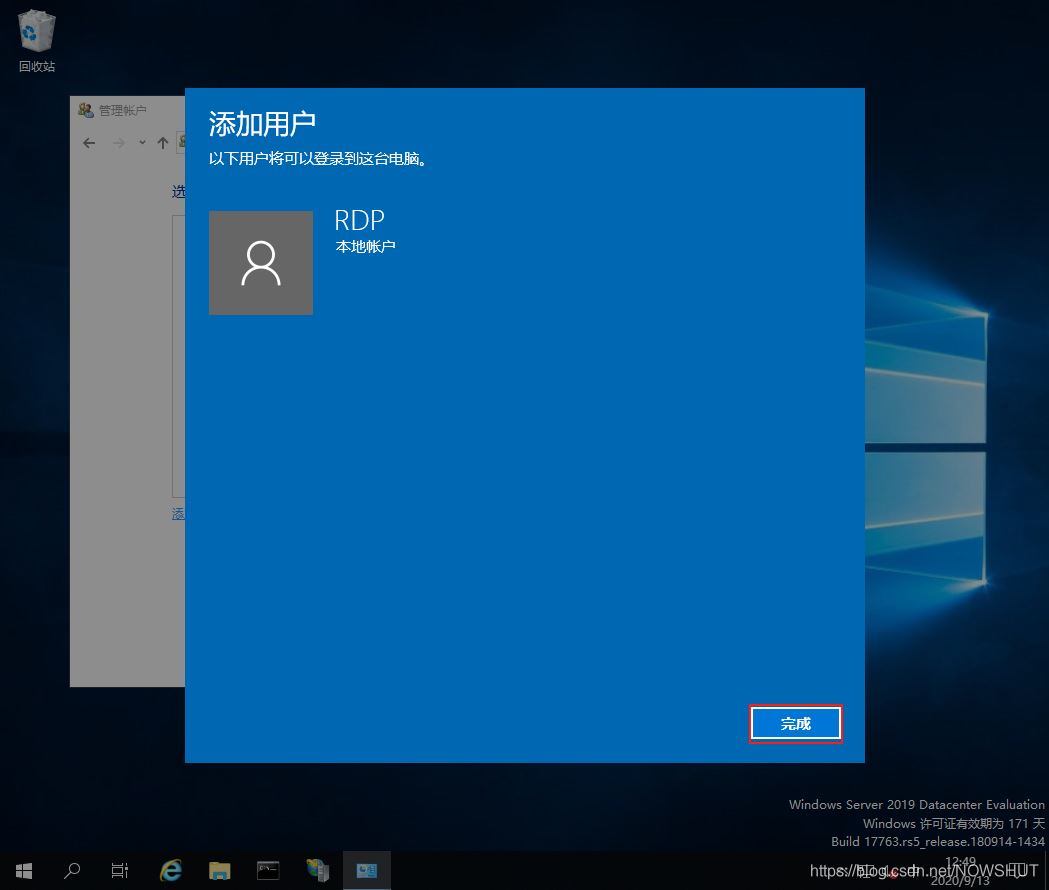Open Server Manager from the taskbar

(x=318, y=870)
